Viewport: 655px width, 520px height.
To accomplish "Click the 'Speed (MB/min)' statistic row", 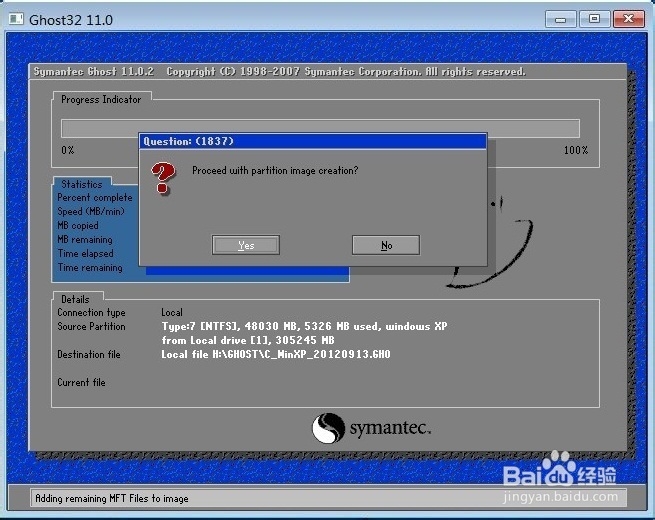I will pos(91,211).
